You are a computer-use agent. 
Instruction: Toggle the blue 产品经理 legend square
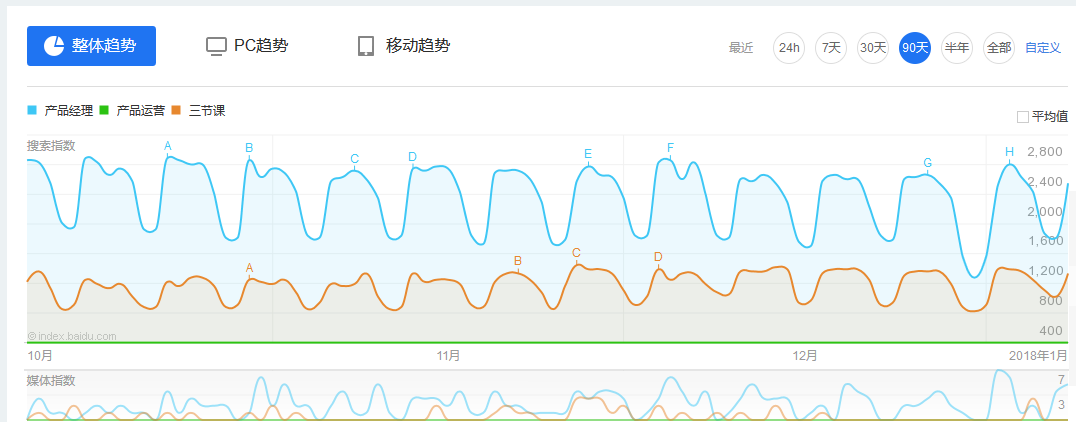click(32, 110)
